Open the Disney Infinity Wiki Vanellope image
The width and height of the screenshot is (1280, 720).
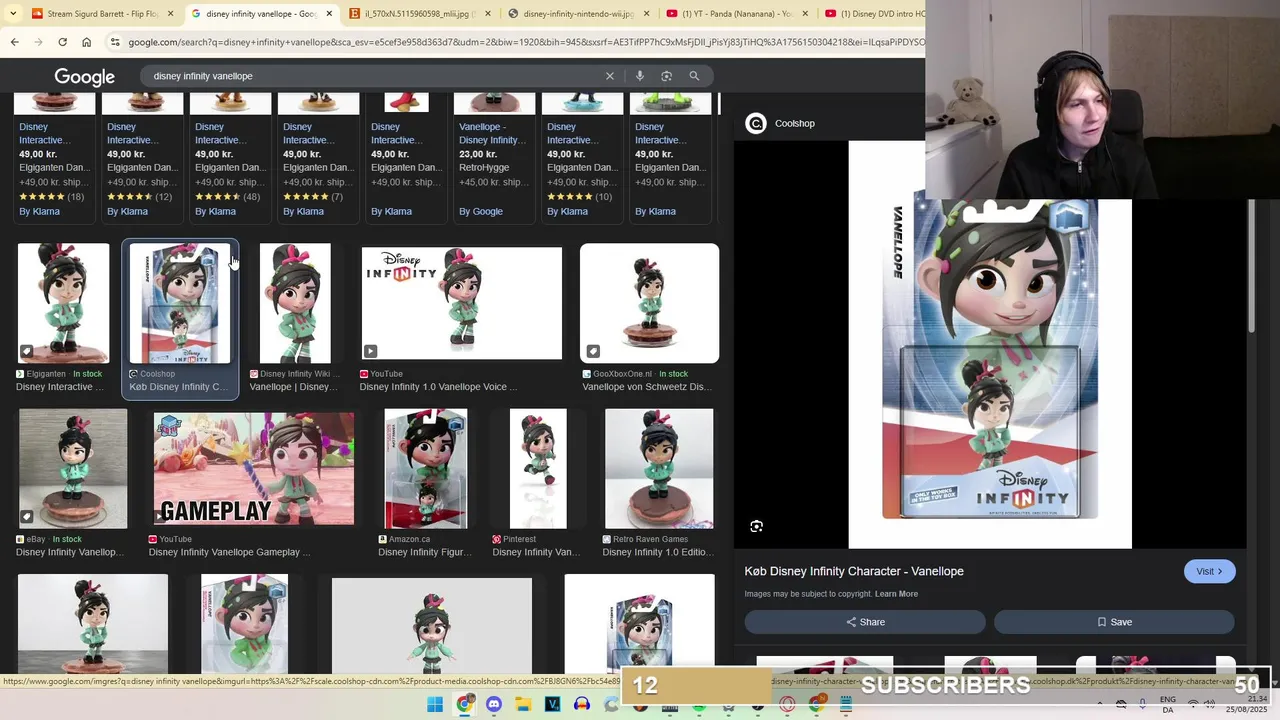(295, 303)
